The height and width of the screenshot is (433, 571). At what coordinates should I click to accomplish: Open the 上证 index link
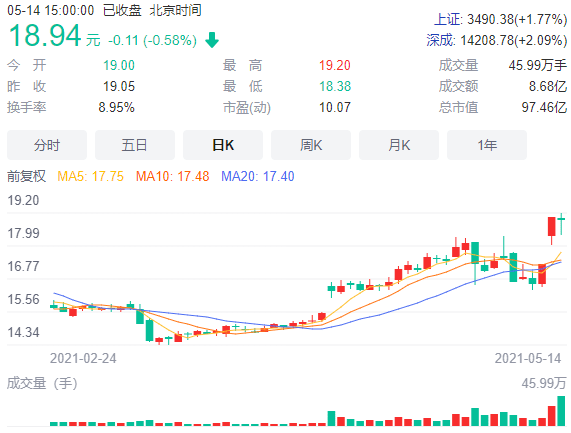click(x=448, y=19)
